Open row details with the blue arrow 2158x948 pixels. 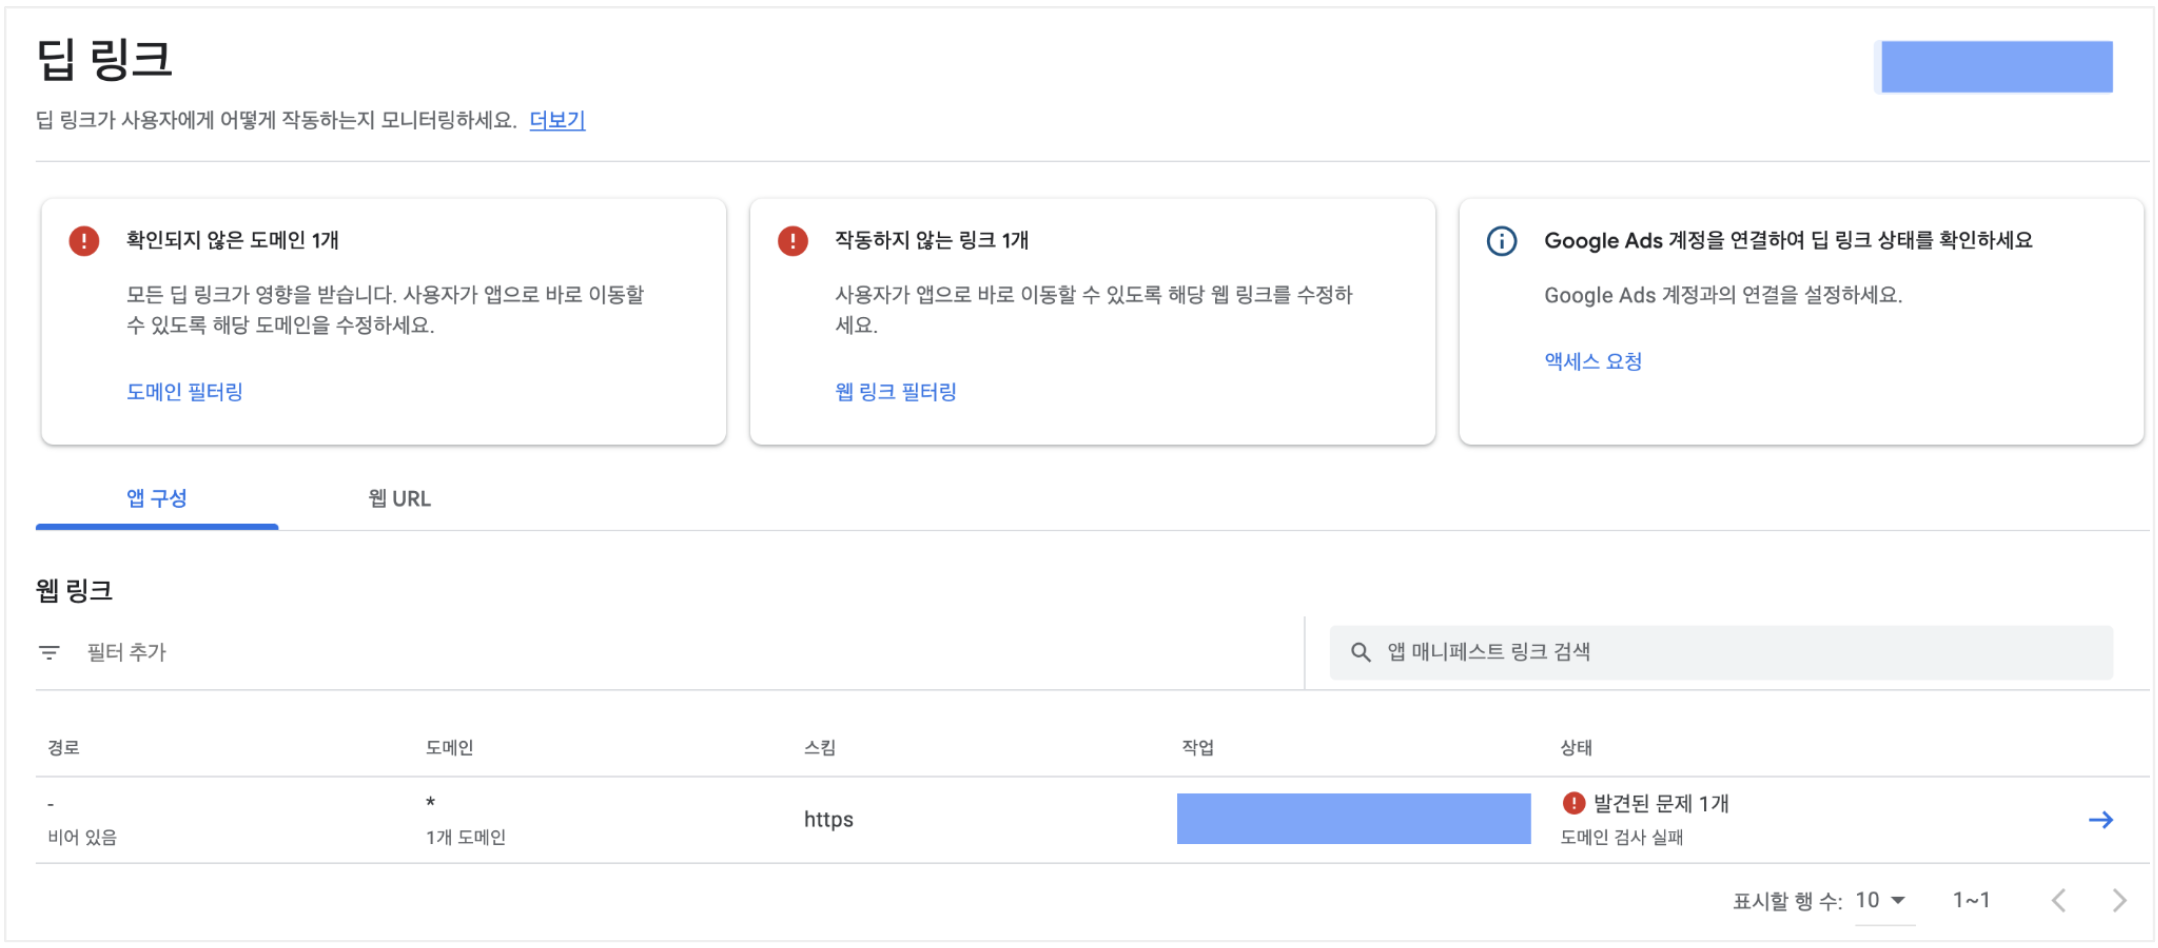click(x=2100, y=820)
